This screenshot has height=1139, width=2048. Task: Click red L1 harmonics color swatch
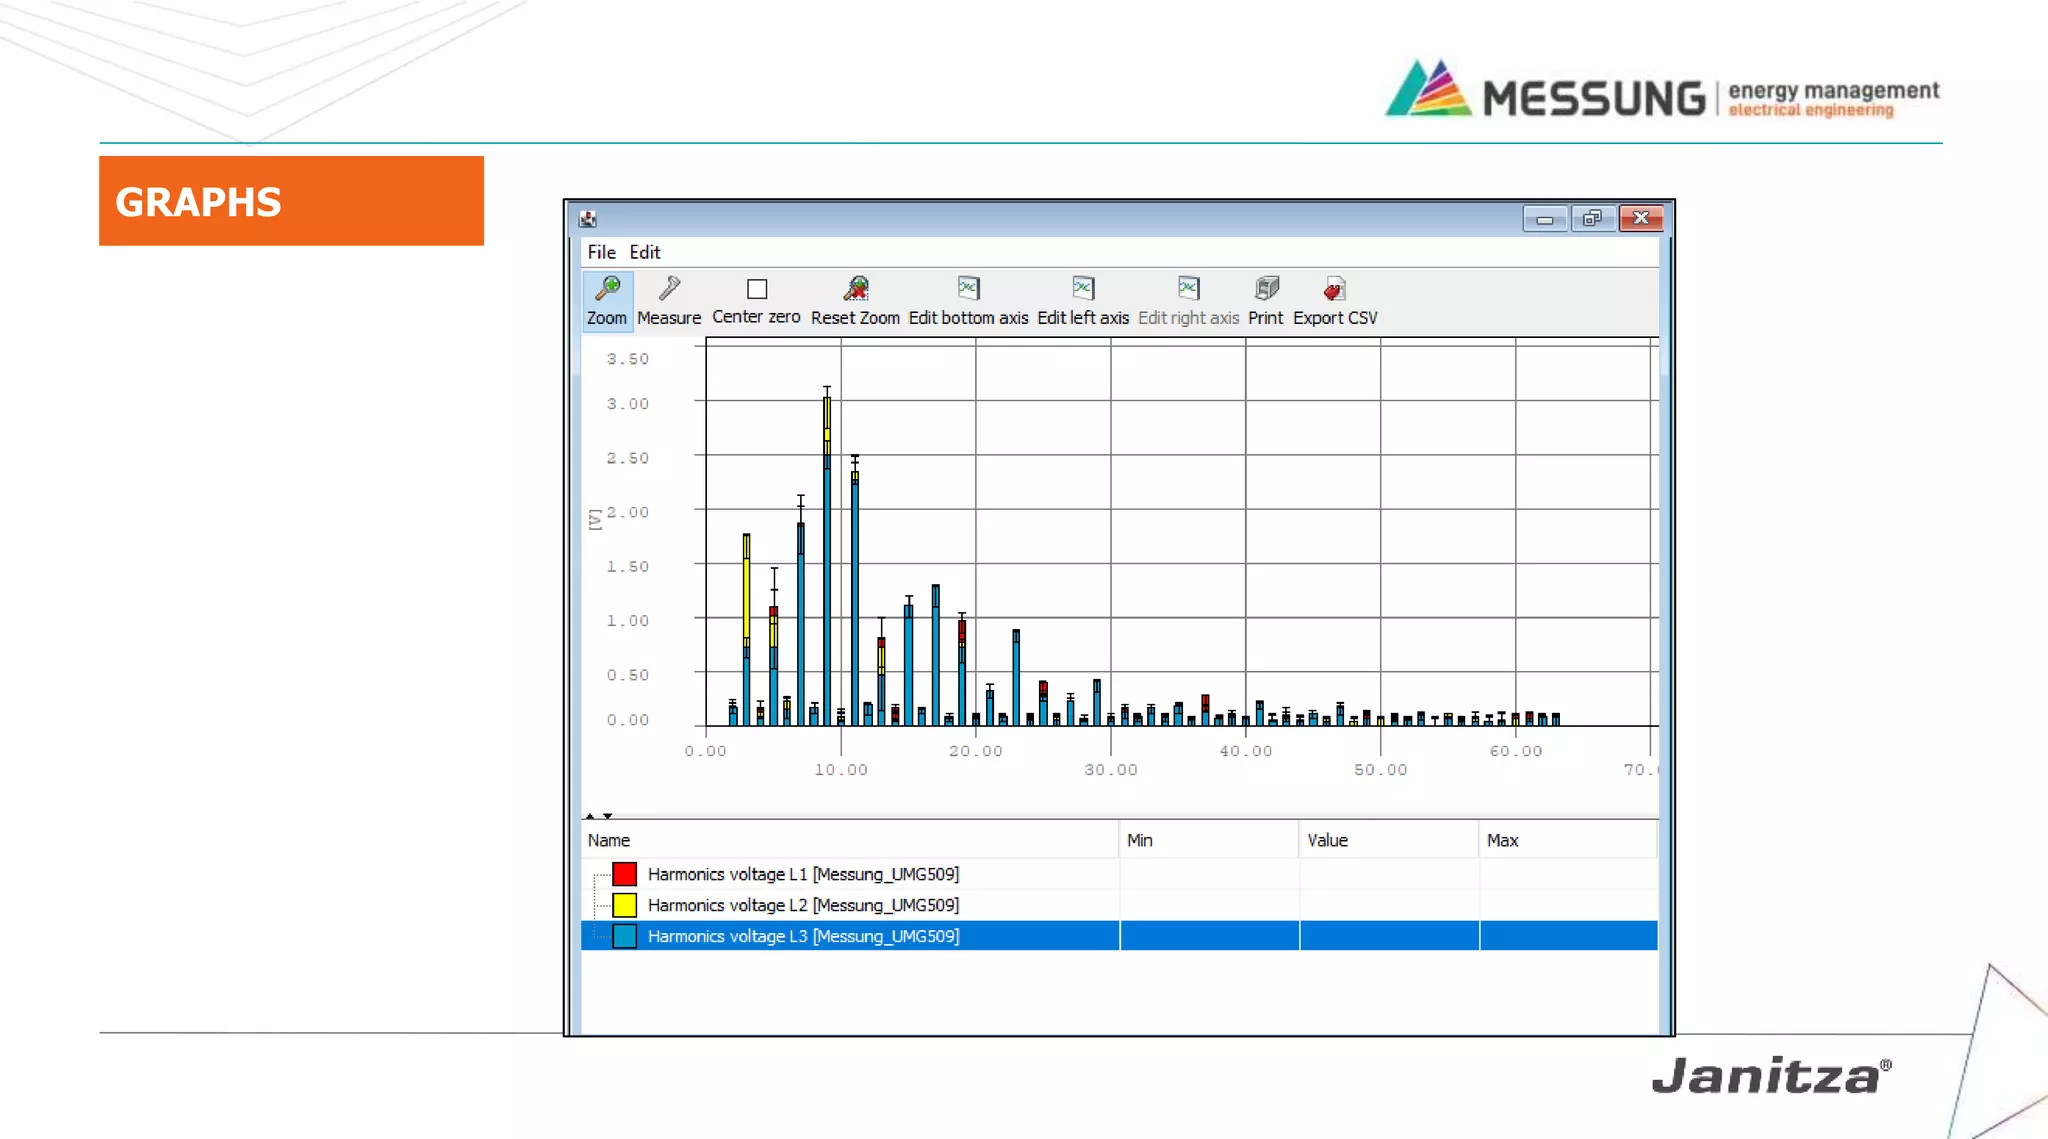click(x=624, y=874)
